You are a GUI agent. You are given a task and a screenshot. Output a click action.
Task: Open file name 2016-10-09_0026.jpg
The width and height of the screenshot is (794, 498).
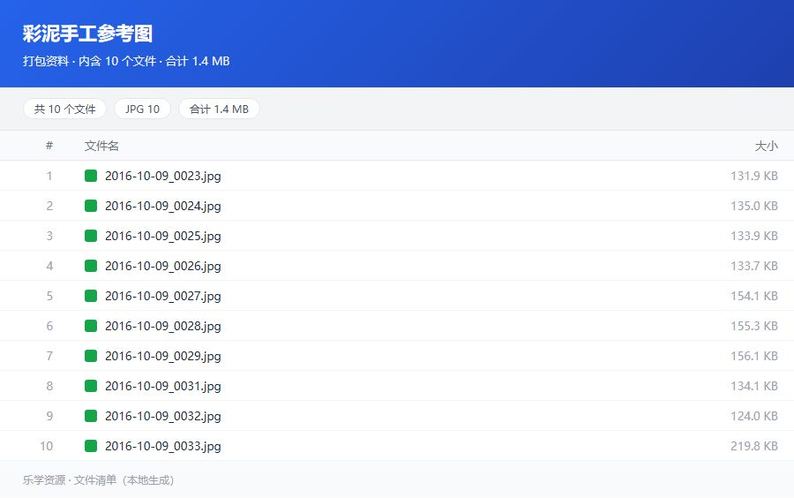[163, 266]
